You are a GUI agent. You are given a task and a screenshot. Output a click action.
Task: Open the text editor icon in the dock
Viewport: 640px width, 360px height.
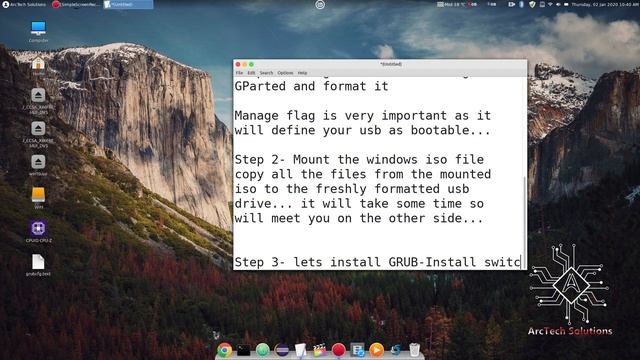pyautogui.click(x=300, y=350)
